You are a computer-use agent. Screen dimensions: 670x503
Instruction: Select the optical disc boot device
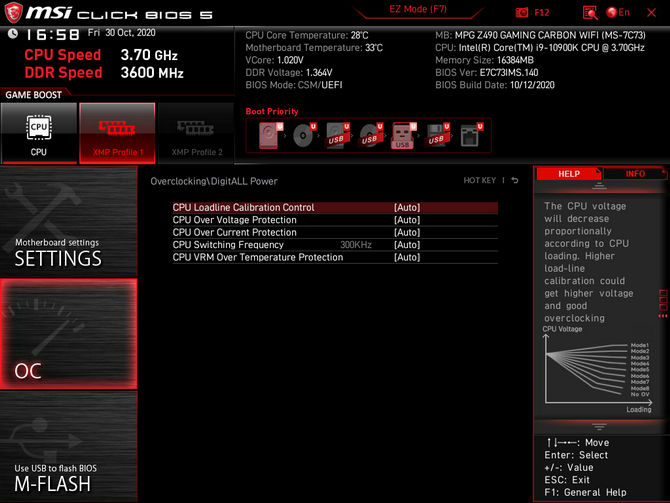click(x=304, y=135)
